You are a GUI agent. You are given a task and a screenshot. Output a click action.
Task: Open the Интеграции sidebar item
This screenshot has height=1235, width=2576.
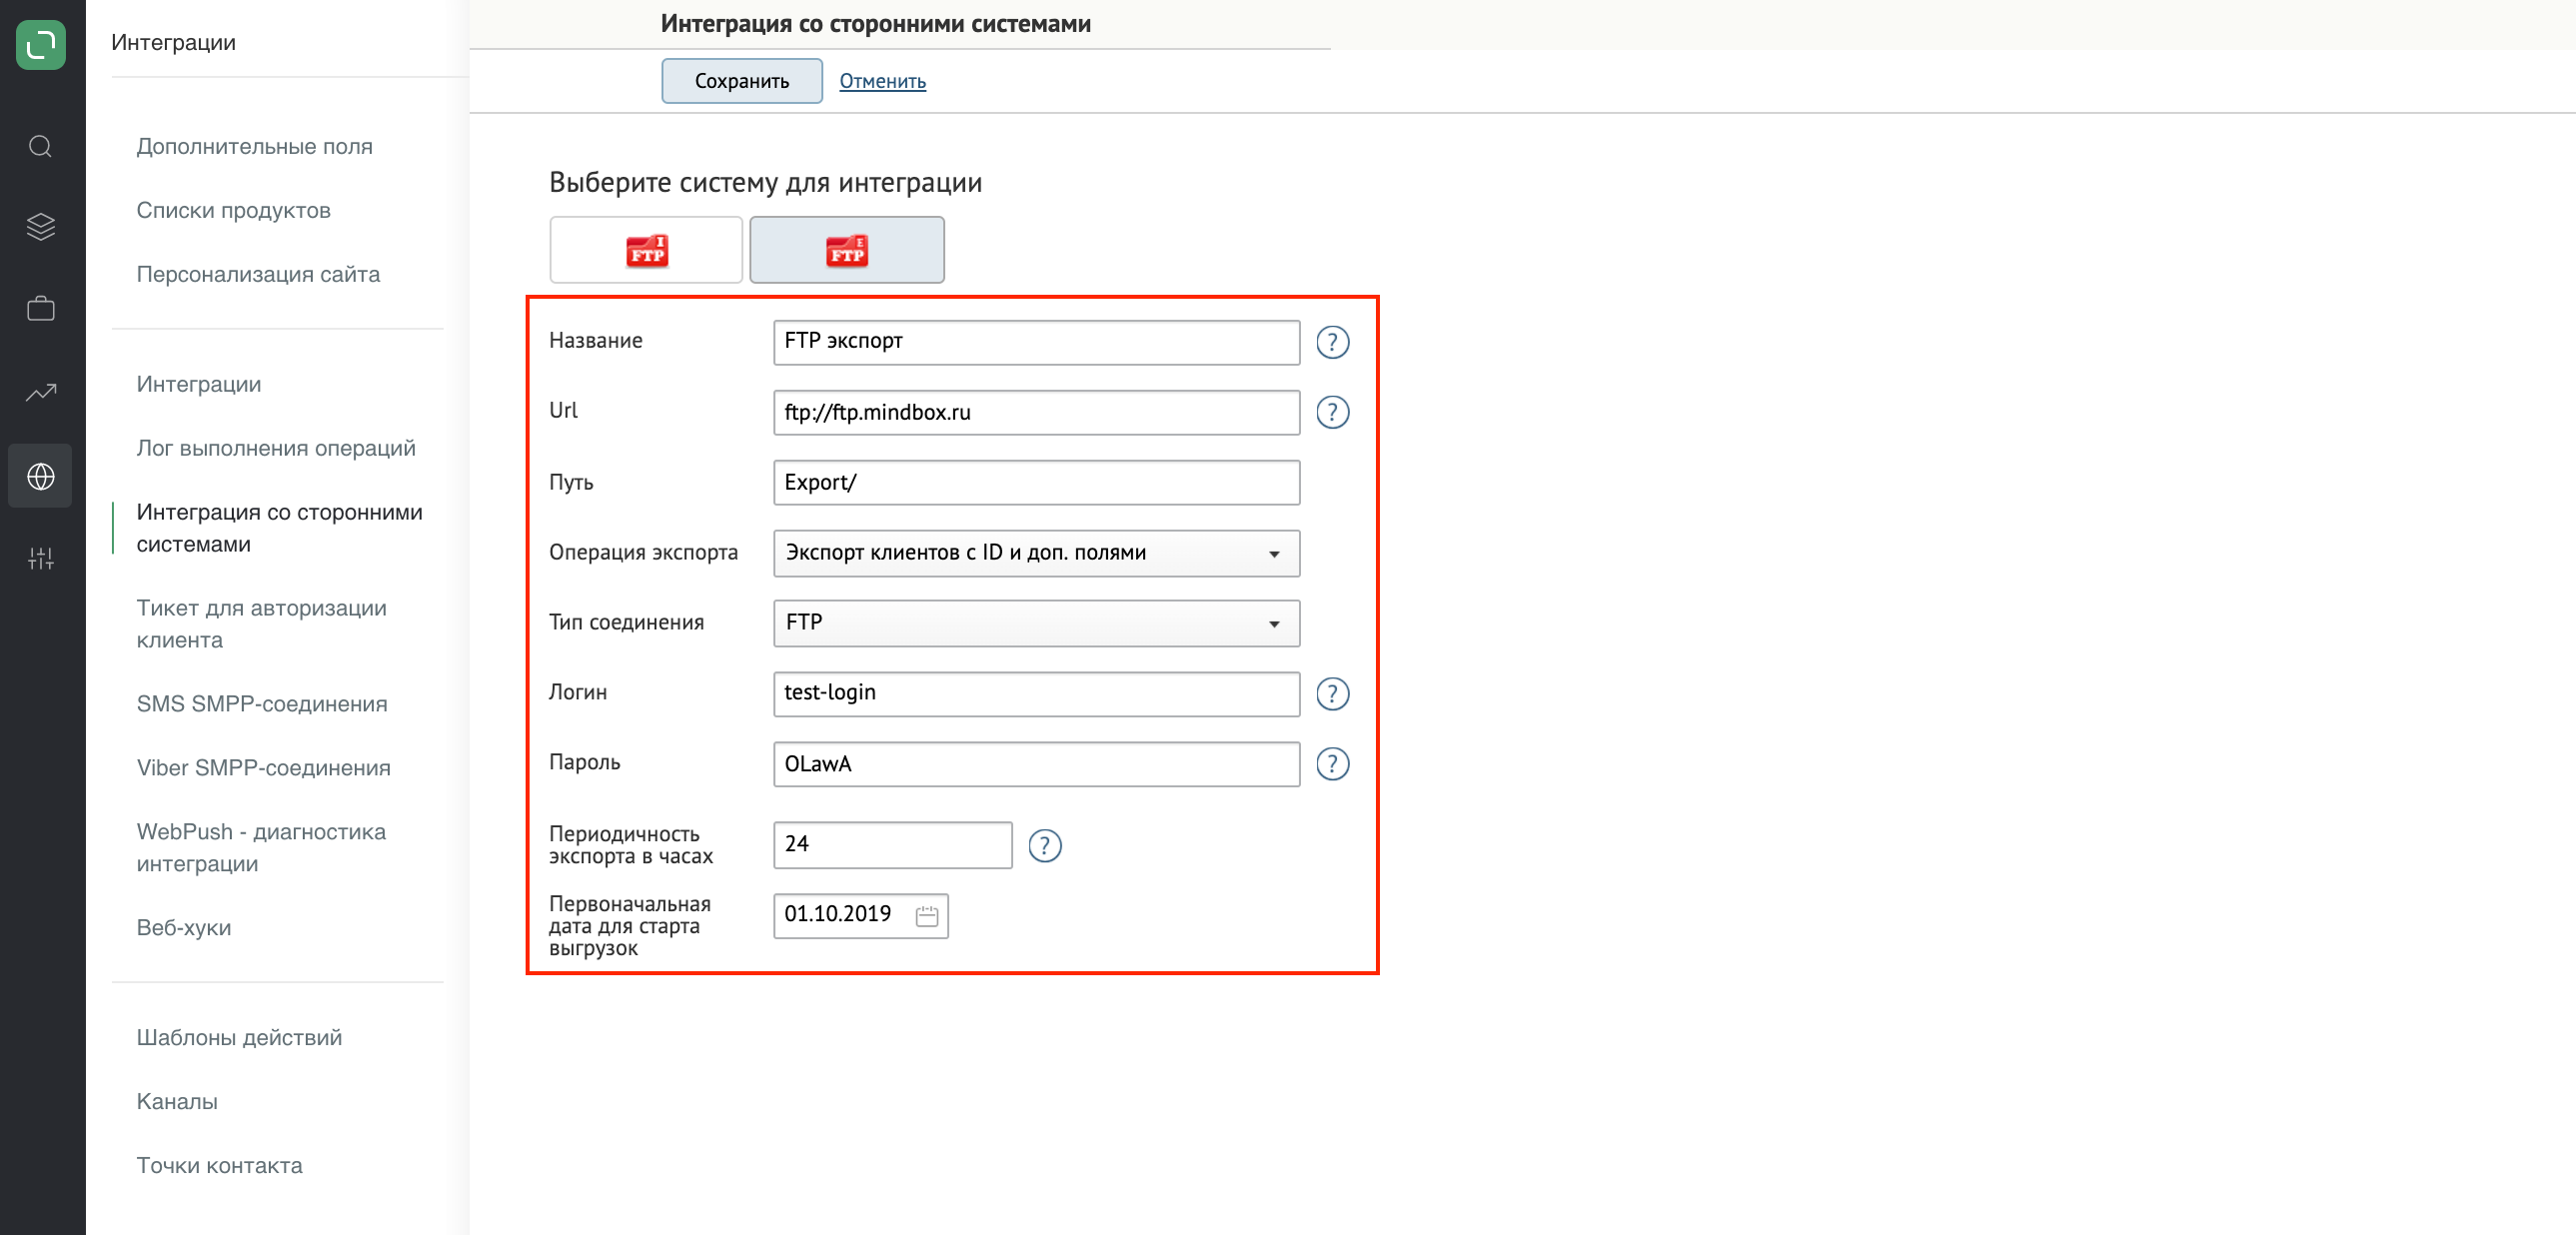coord(199,384)
